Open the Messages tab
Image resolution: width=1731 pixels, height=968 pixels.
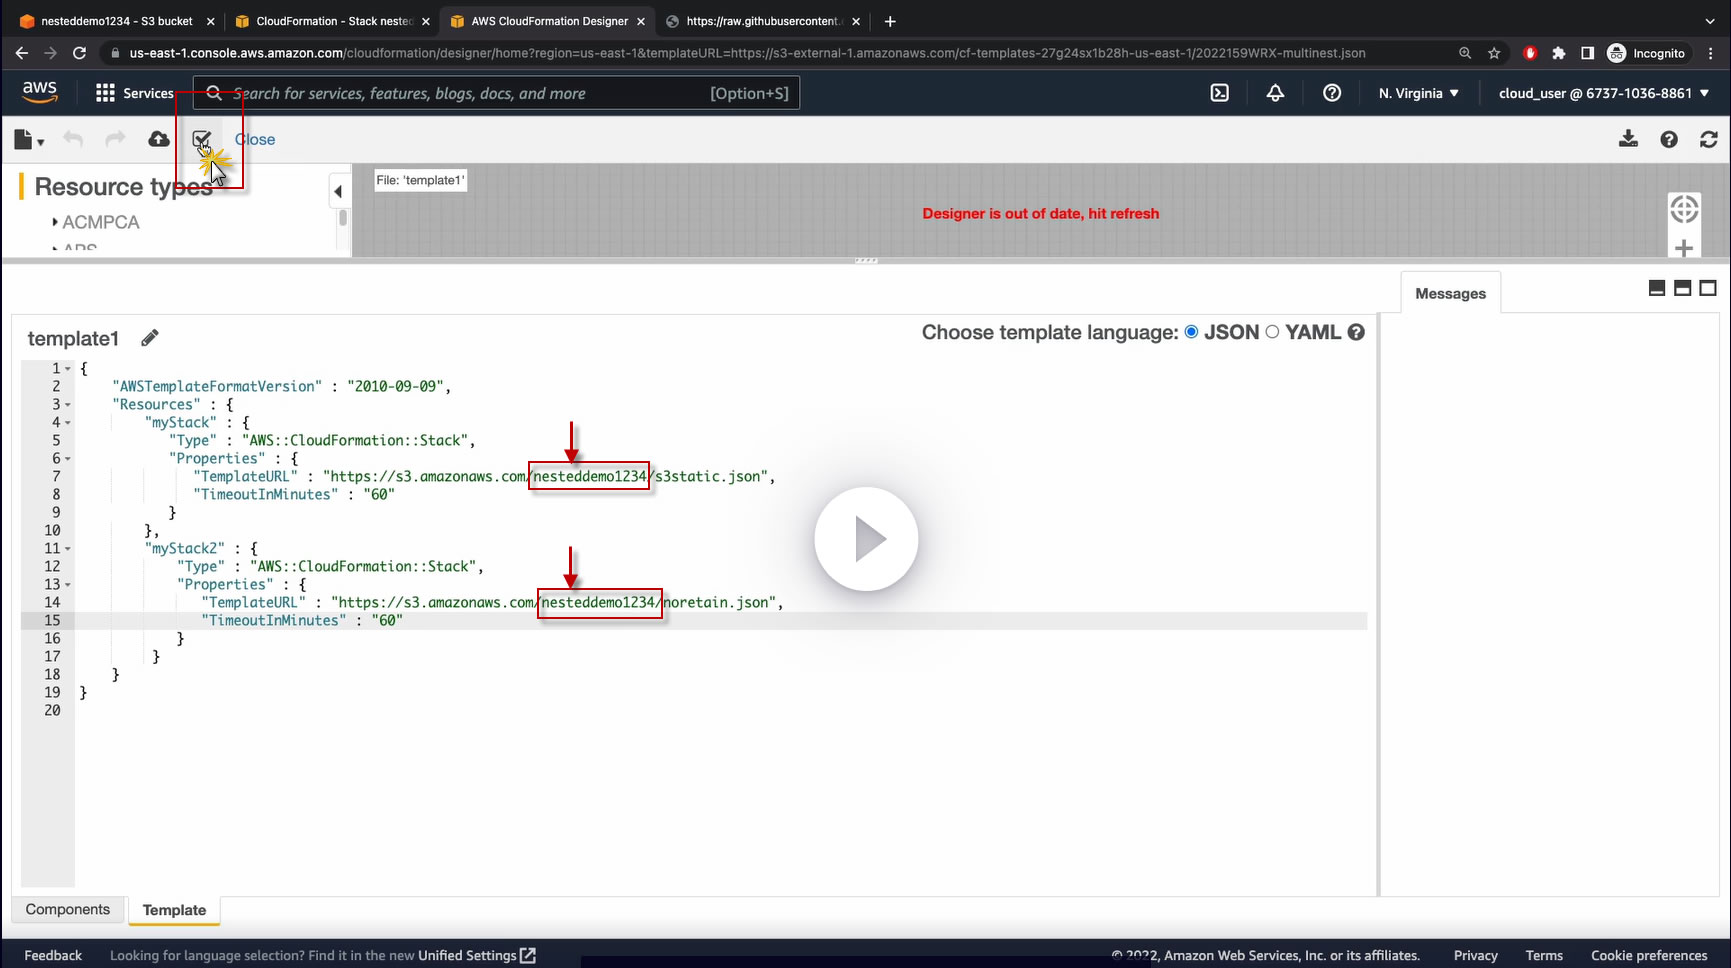(x=1450, y=293)
